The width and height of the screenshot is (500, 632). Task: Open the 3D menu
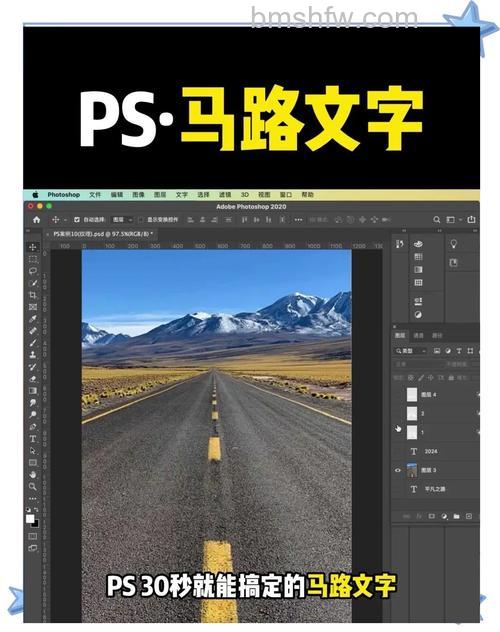point(245,195)
